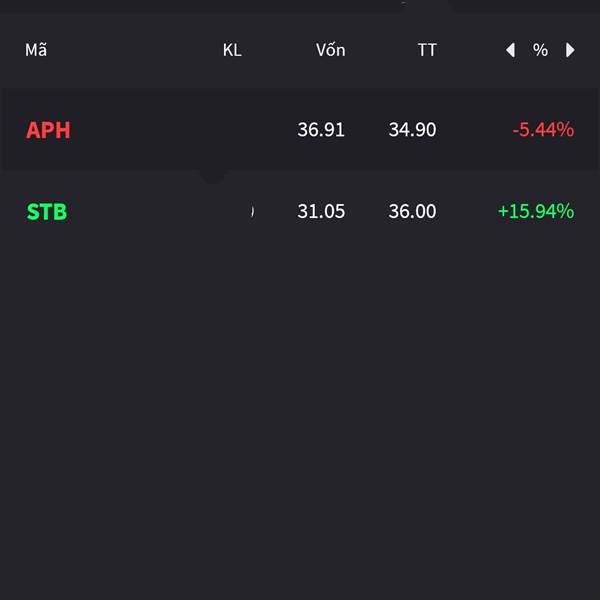Click the right arrow beside % column

[x=570, y=50]
